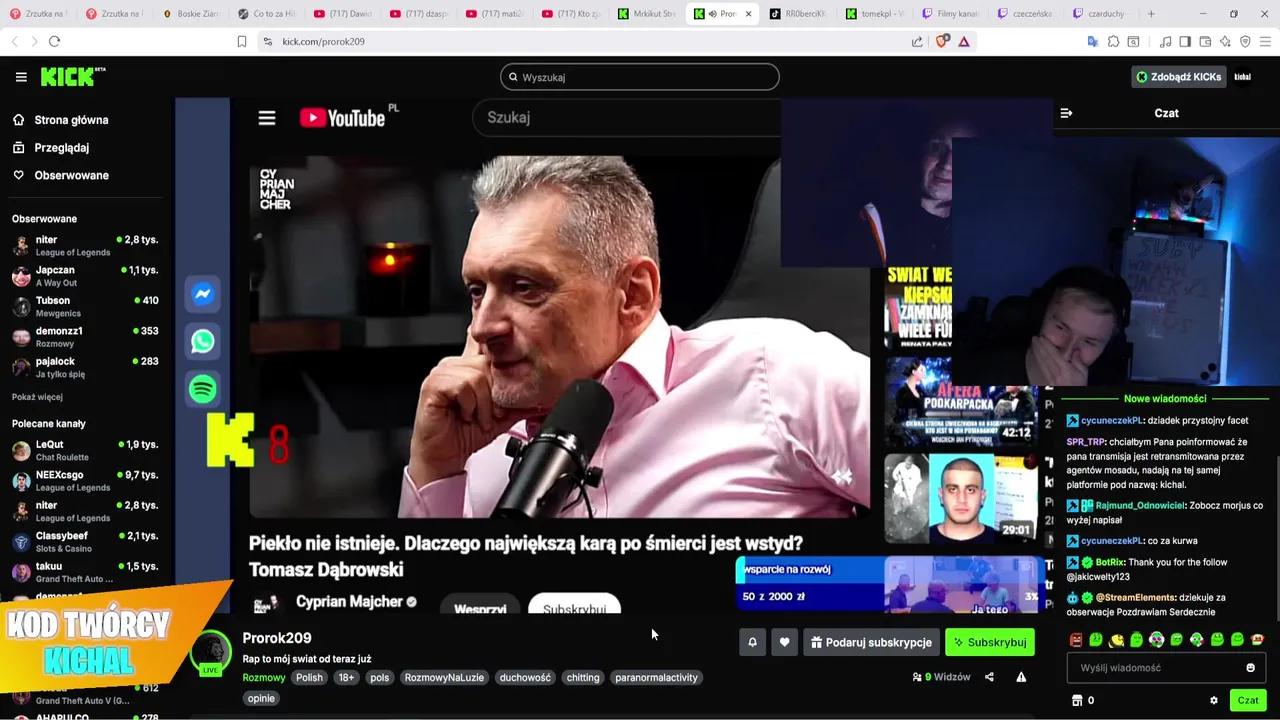The width and height of the screenshot is (1280, 720).
Task: Click the RozmowyNaLuzie tag
Action: click(x=444, y=677)
